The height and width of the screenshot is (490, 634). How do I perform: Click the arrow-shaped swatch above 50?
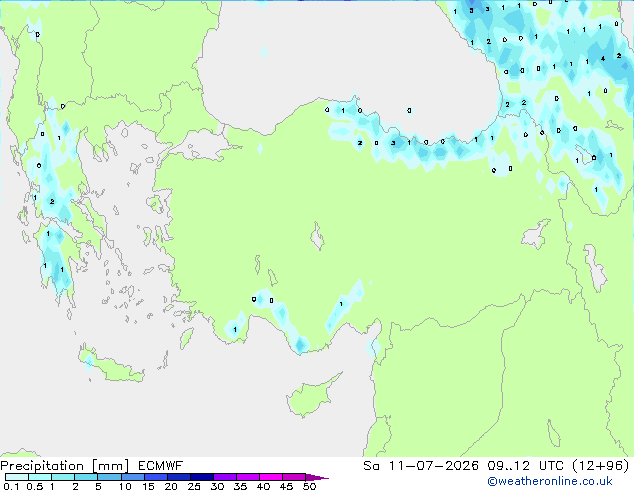[x=317, y=477]
